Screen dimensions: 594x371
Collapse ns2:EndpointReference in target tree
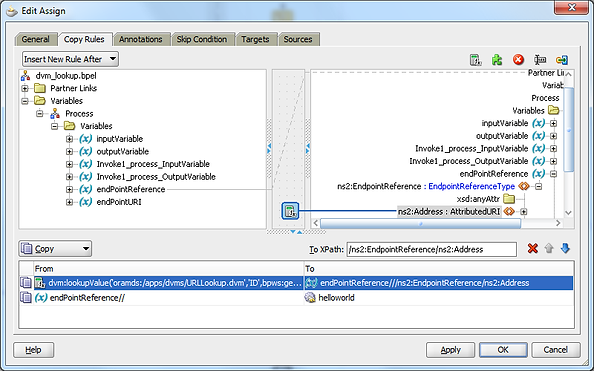pyautogui.click(x=538, y=186)
